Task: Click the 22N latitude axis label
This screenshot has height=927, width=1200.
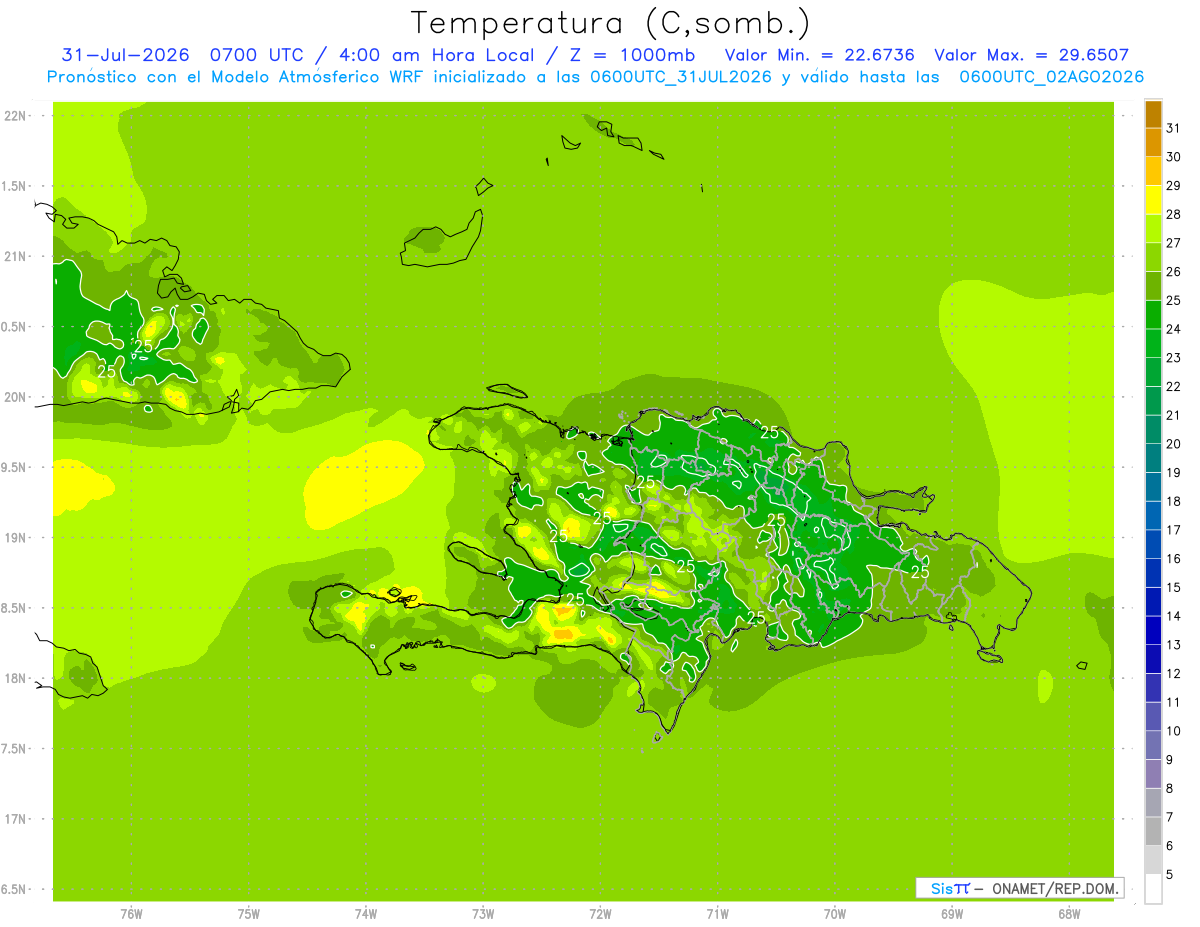Action: coord(16,116)
